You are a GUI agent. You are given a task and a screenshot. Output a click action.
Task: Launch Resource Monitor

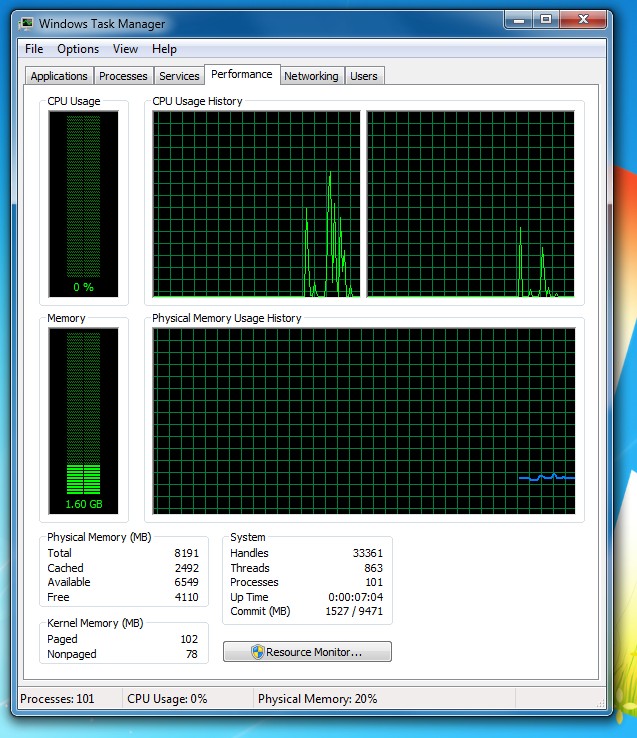point(308,652)
